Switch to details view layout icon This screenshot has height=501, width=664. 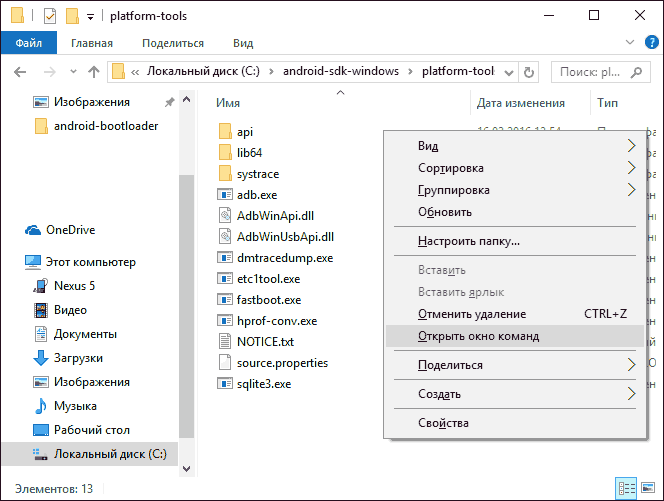tap(626, 488)
